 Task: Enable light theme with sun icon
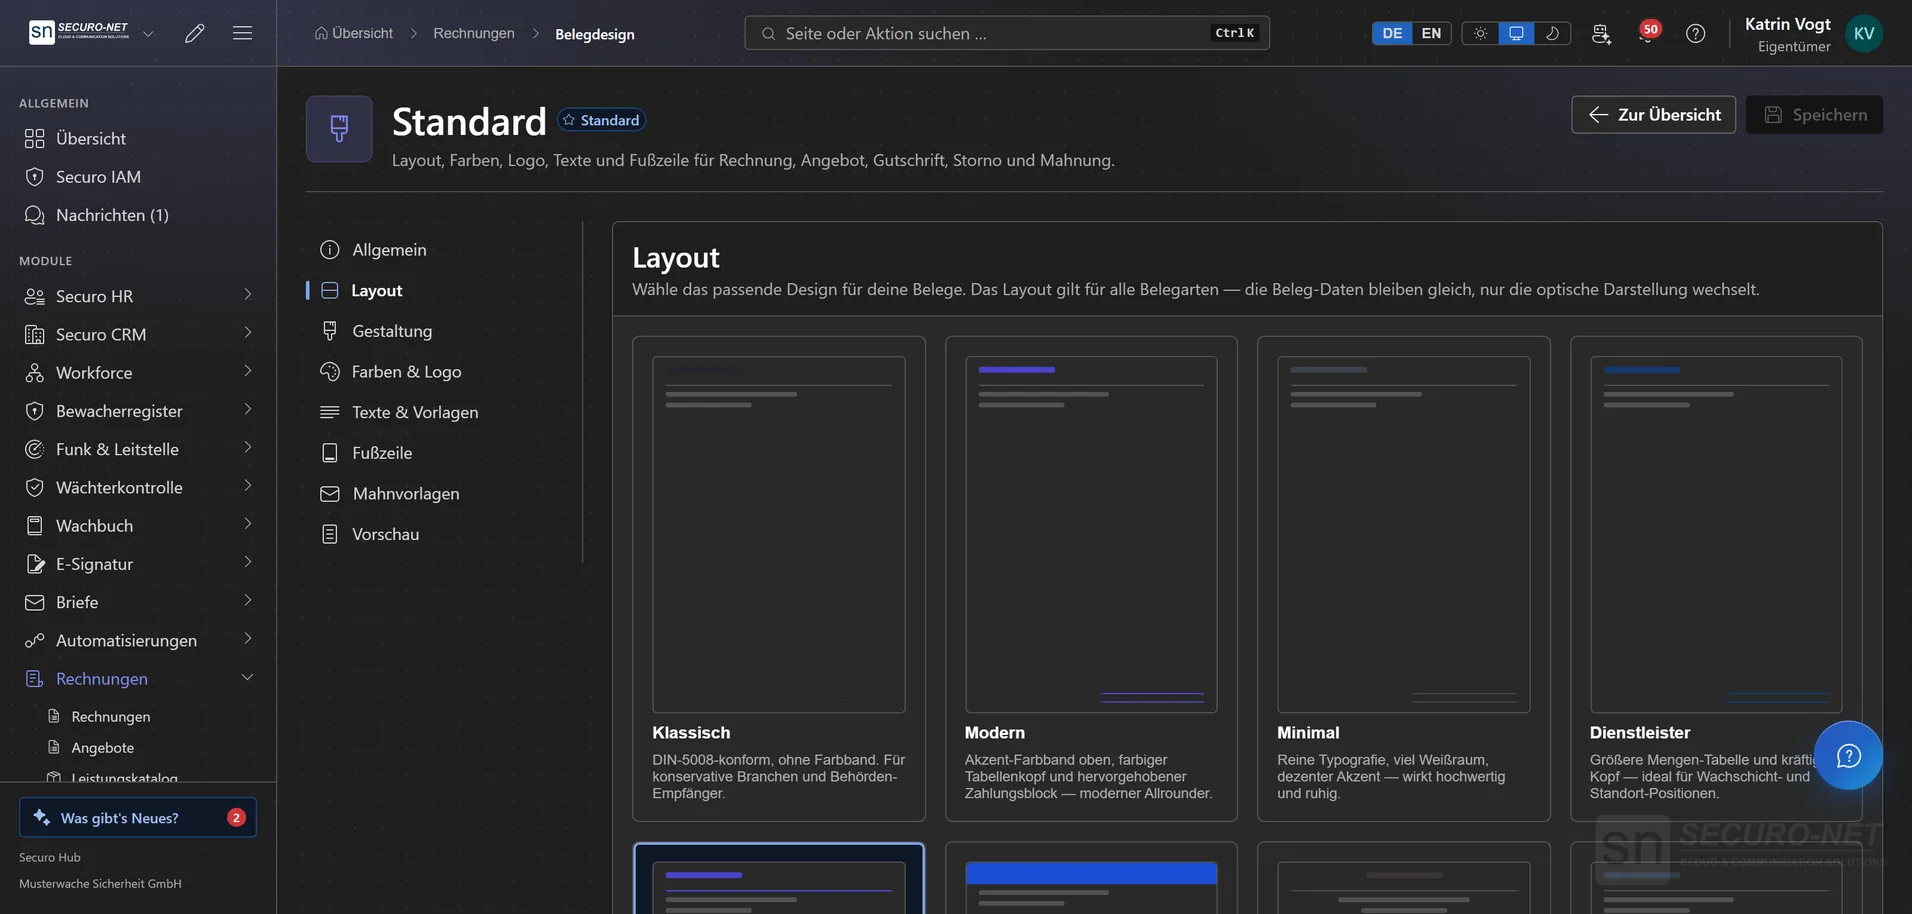[x=1480, y=33]
